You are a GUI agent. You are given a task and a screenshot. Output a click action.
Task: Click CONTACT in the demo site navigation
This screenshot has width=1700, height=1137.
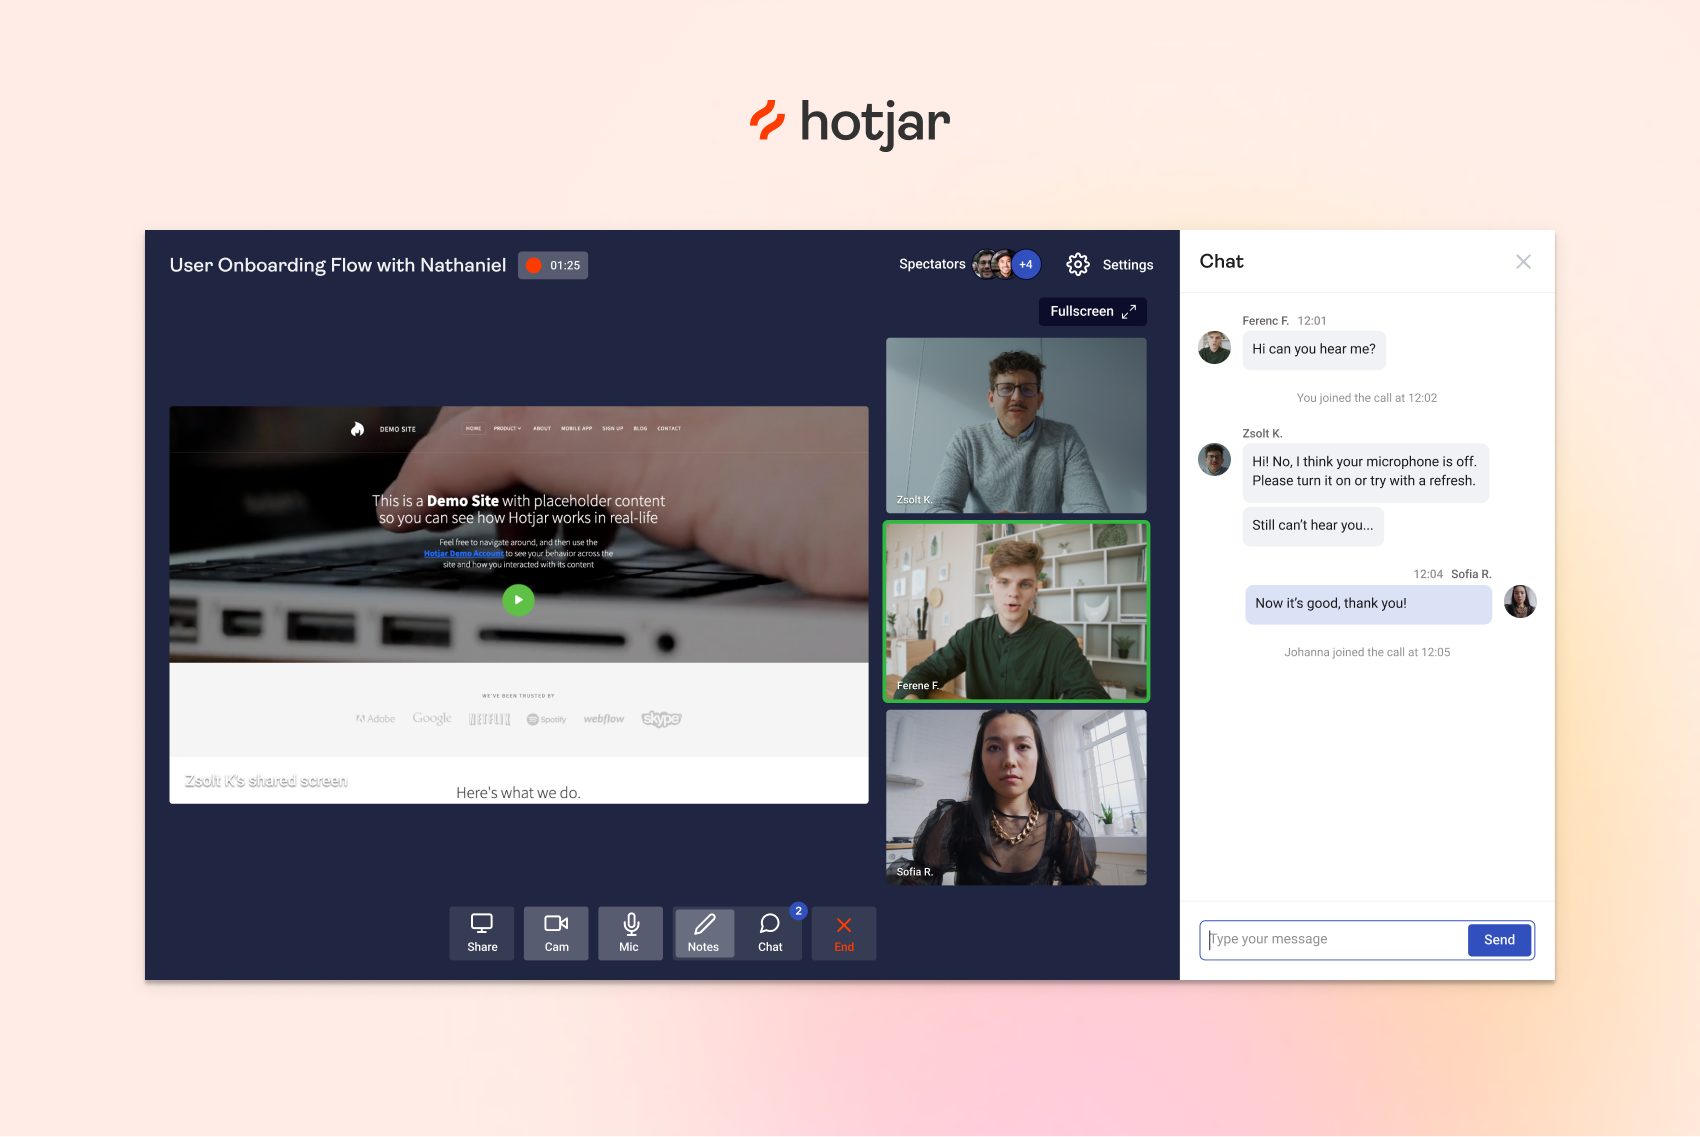(669, 428)
